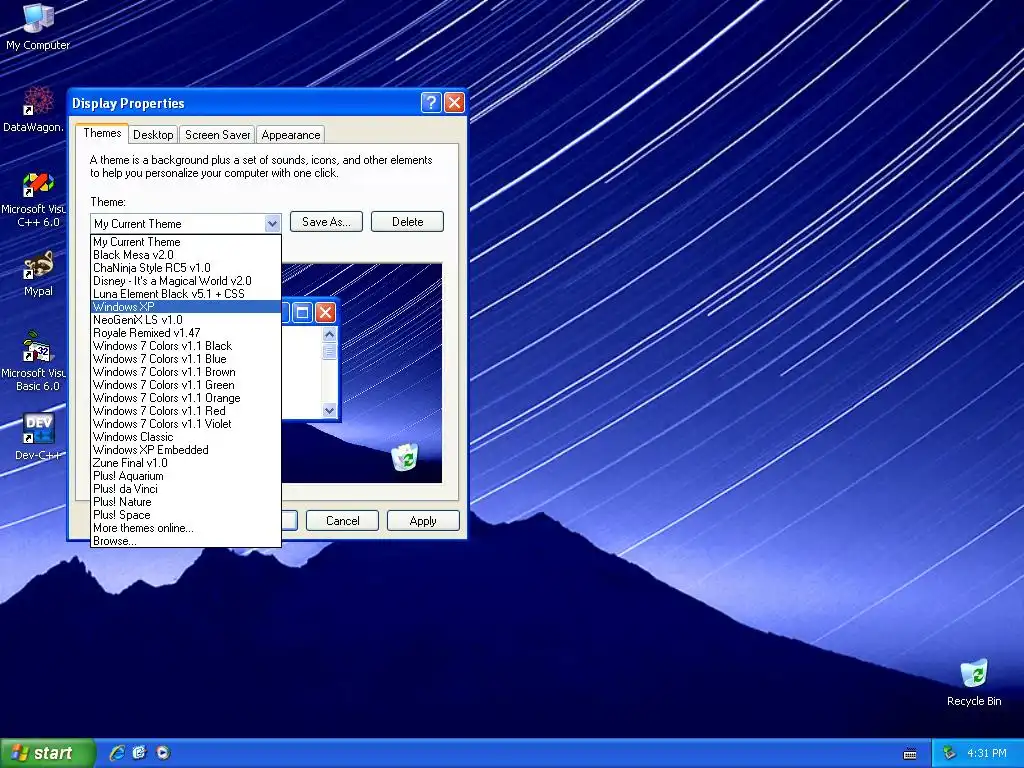Select Zune Final v1.0 theme
Screen dimensions: 1024x768
click(186, 463)
